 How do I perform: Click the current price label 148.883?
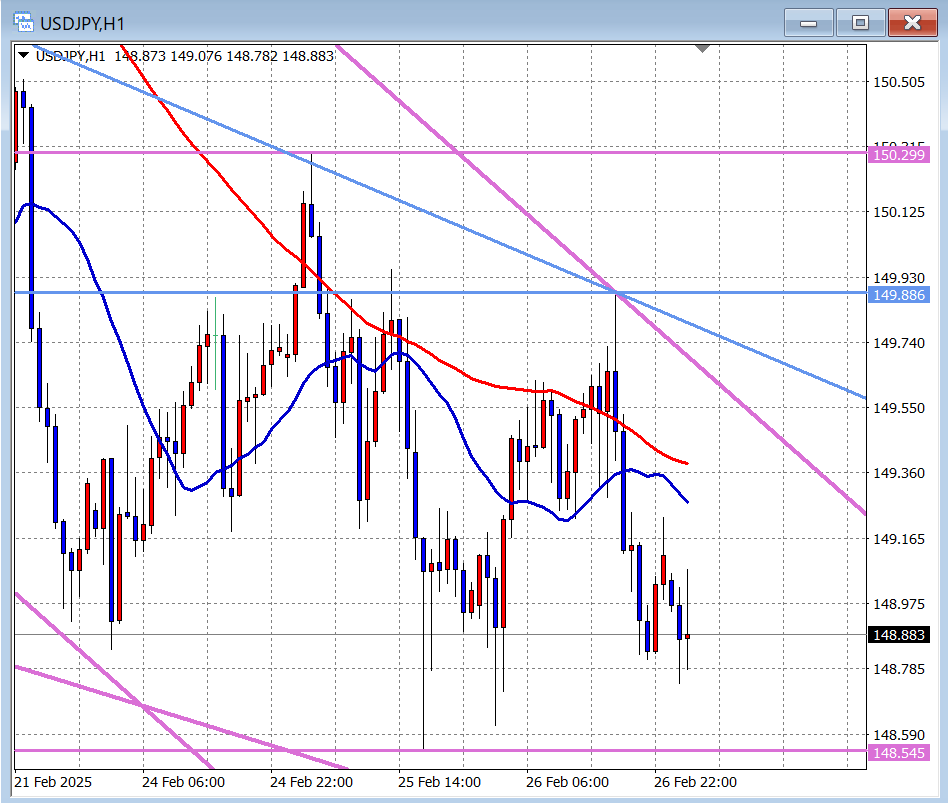tap(900, 635)
